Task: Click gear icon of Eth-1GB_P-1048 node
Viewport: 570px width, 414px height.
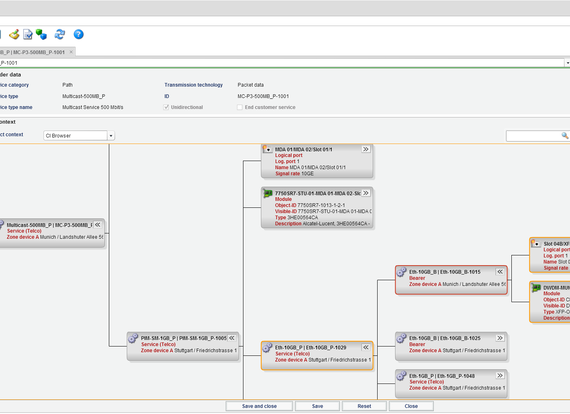Action: pyautogui.click(x=401, y=376)
